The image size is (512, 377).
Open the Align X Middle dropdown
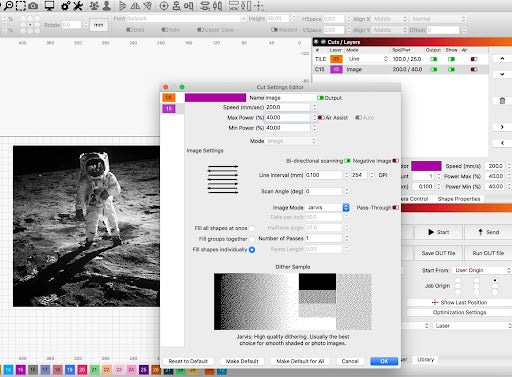pyautogui.click(x=390, y=19)
